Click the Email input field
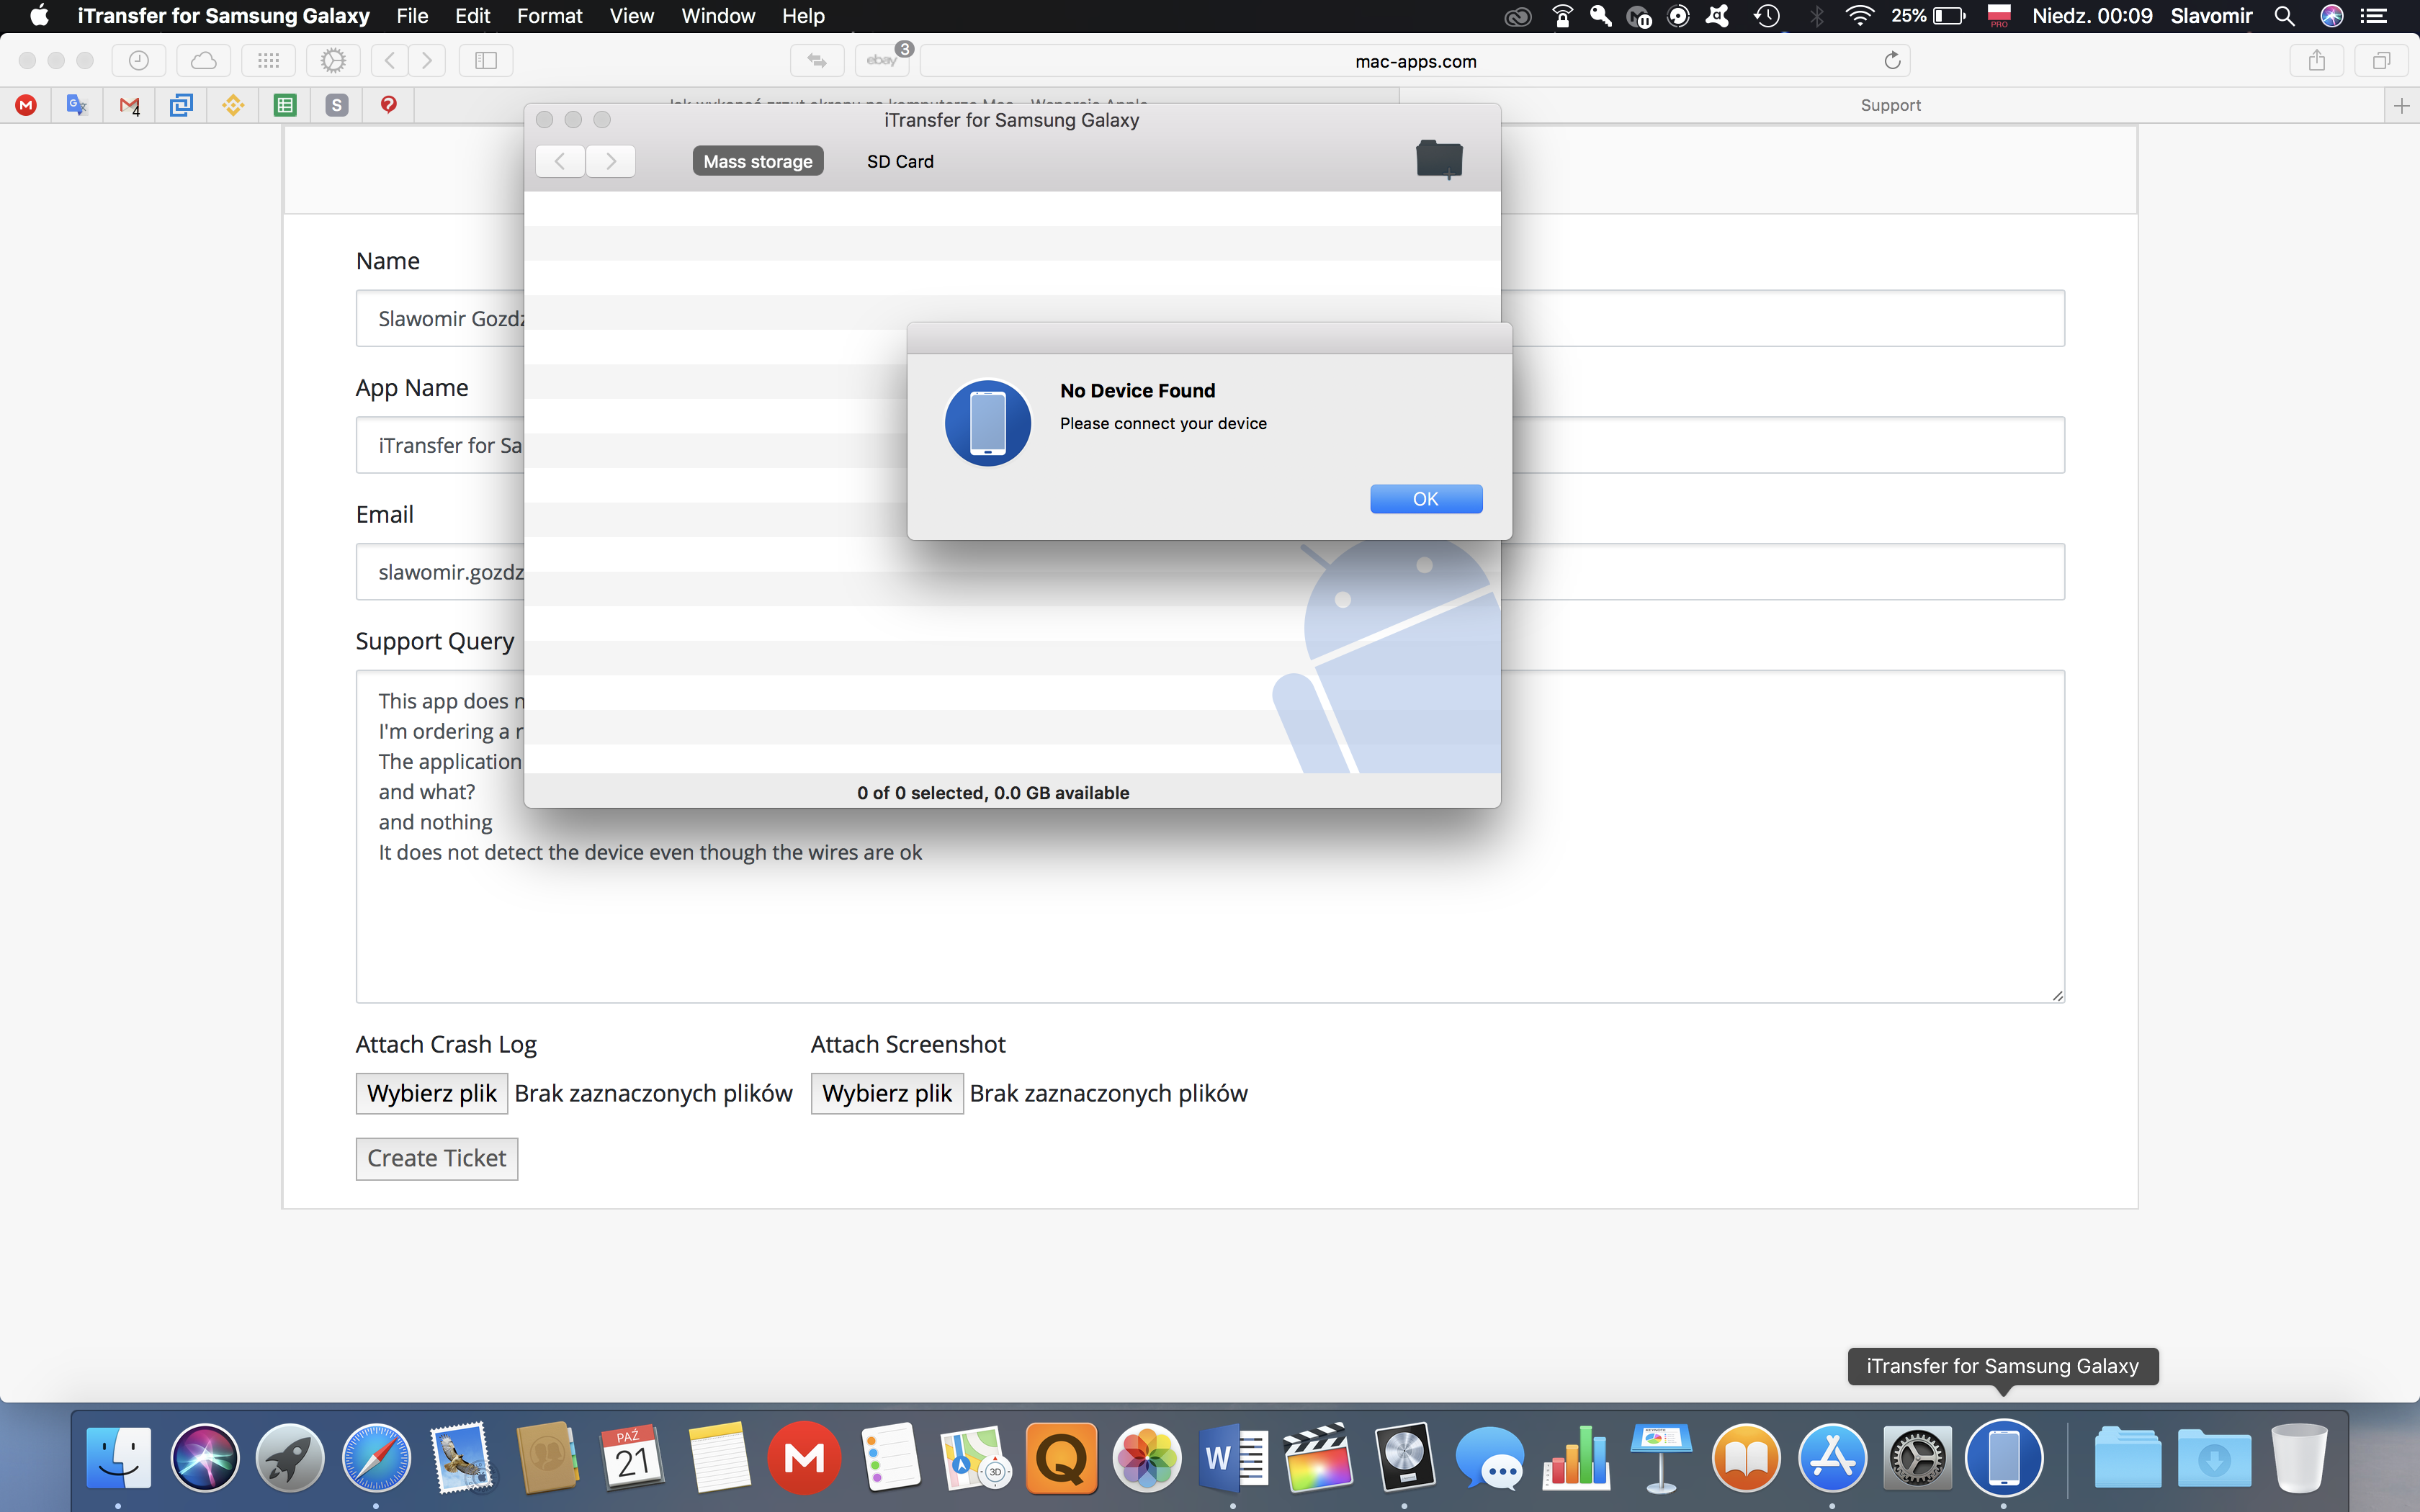The height and width of the screenshot is (1512, 2420). pos(1210,571)
